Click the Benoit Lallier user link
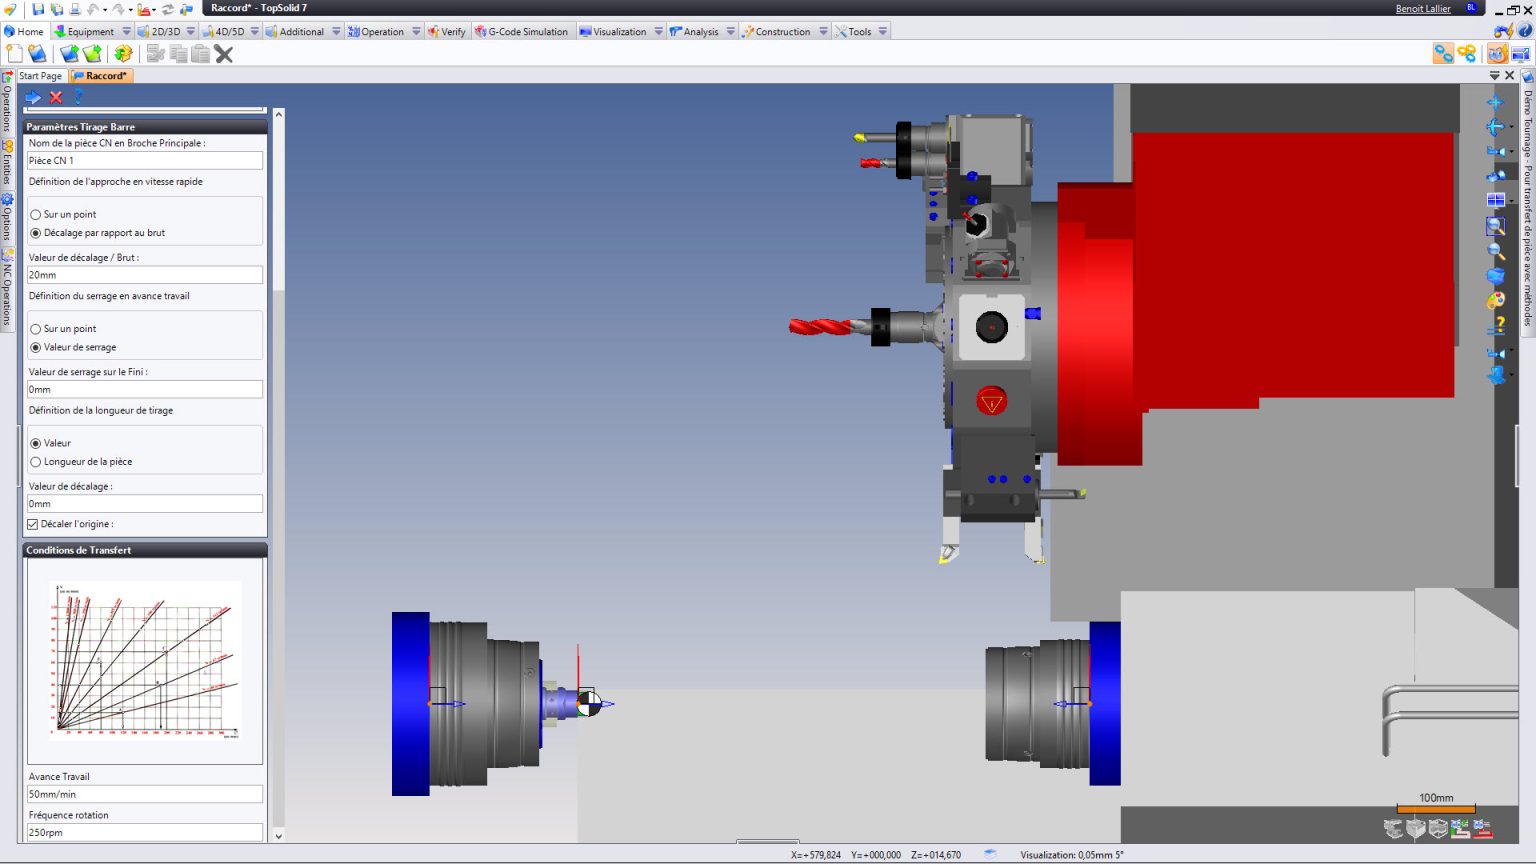1536x864 pixels. point(1422,8)
